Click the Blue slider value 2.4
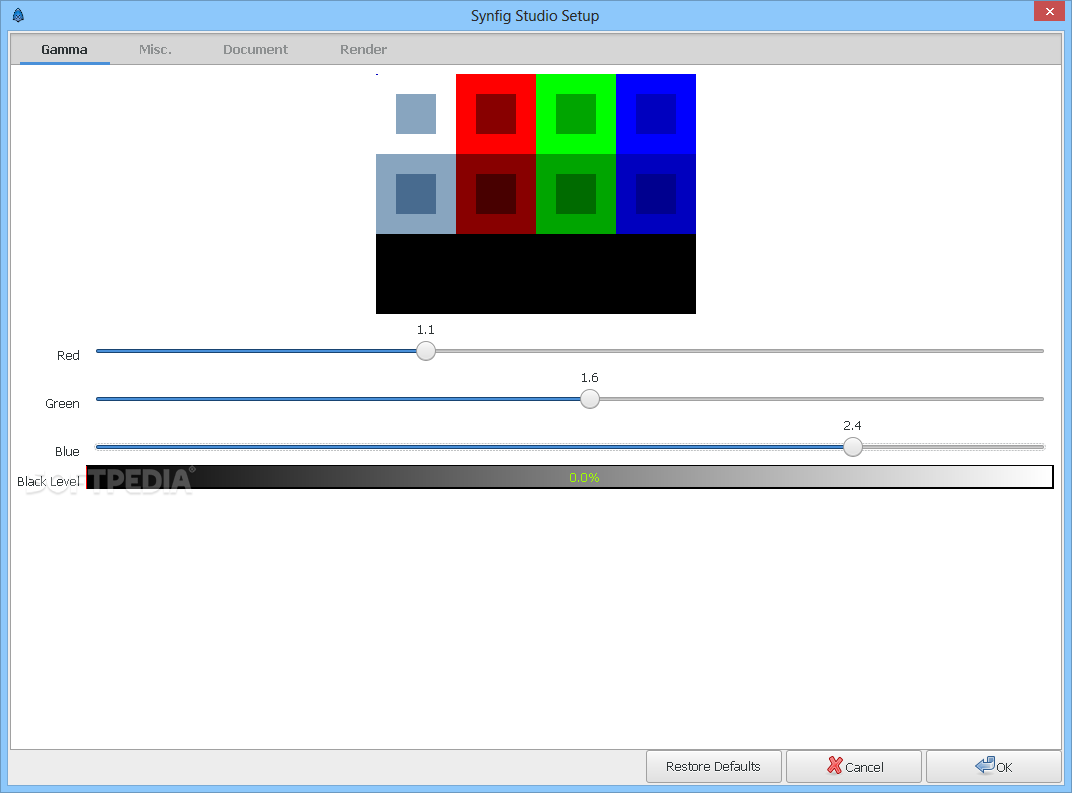Image resolution: width=1072 pixels, height=793 pixels. point(852,425)
